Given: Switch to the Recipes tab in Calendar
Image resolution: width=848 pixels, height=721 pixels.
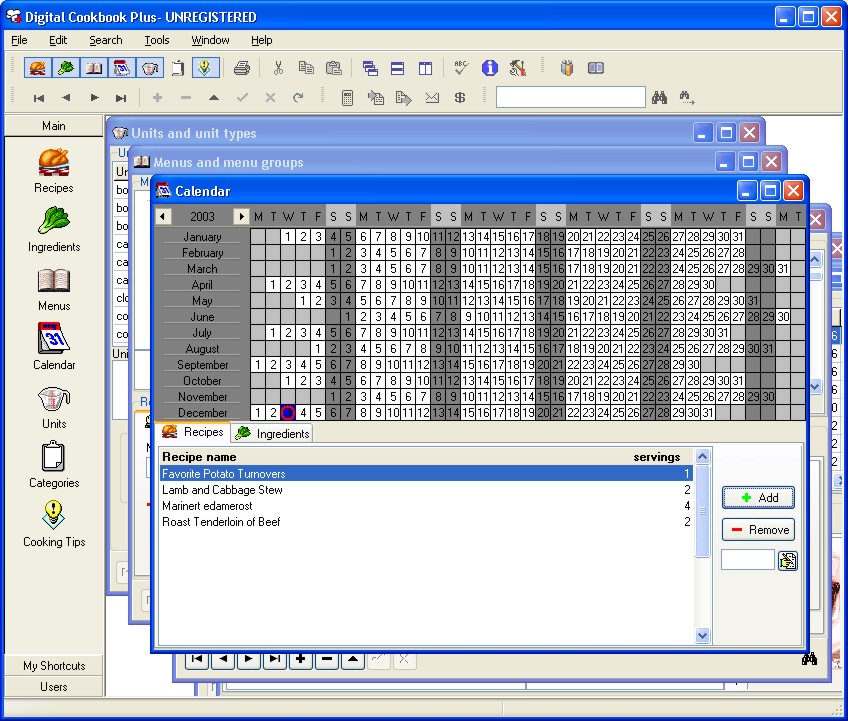Looking at the screenshot, I should (193, 432).
